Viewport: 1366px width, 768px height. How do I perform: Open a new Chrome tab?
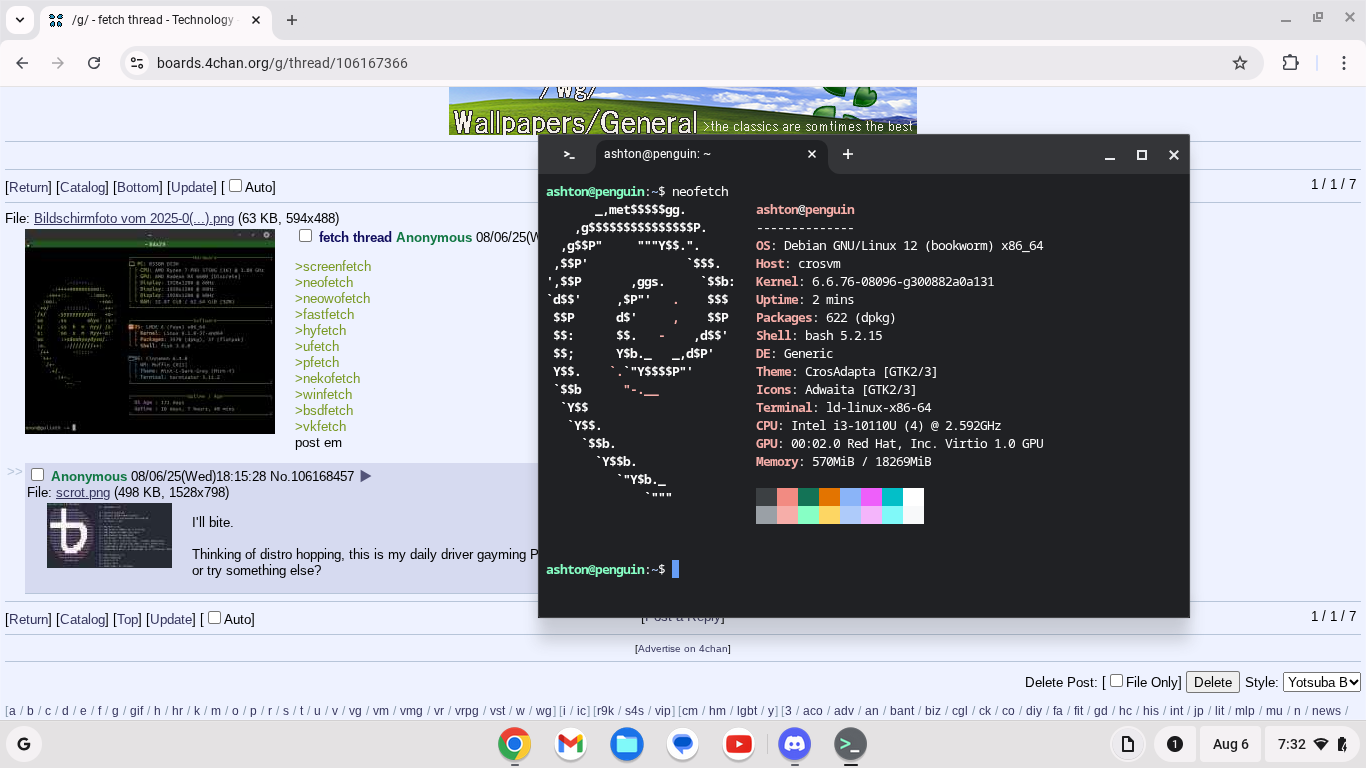pyautogui.click(x=292, y=20)
